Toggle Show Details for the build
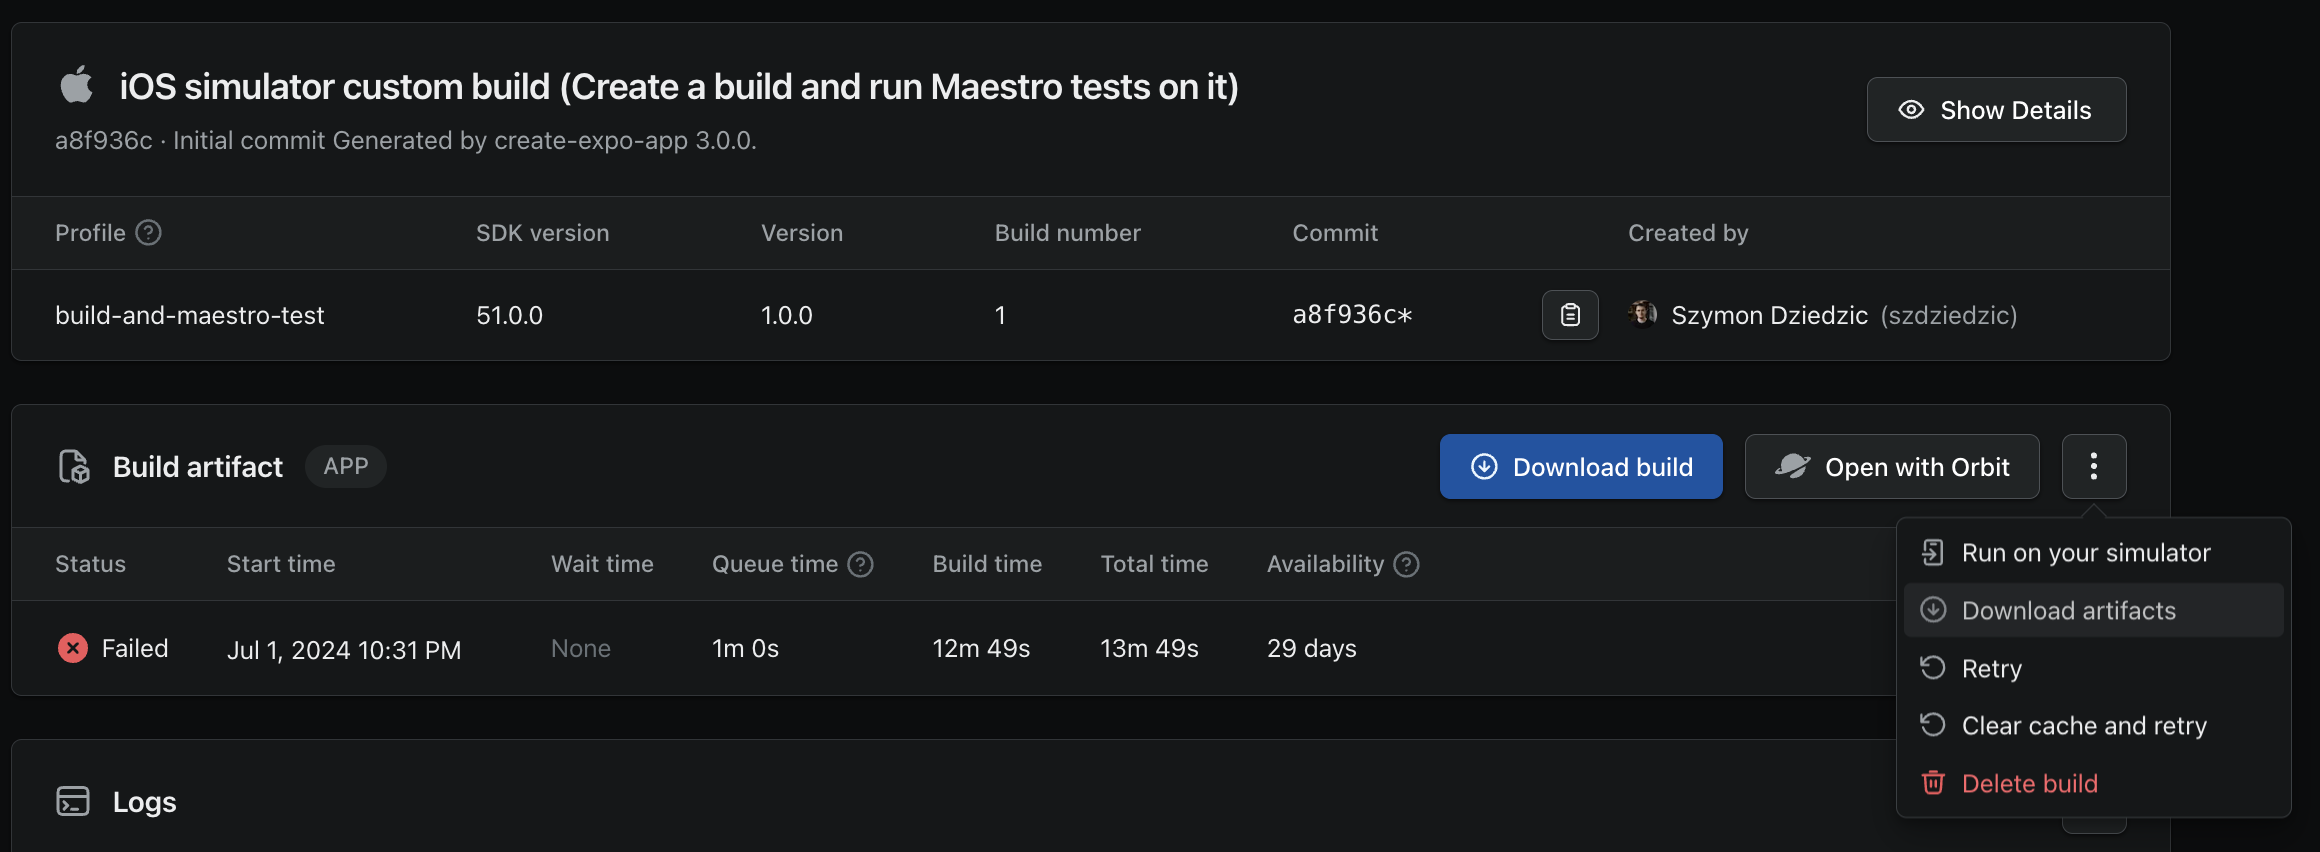The width and height of the screenshot is (2320, 852). pyautogui.click(x=1996, y=110)
